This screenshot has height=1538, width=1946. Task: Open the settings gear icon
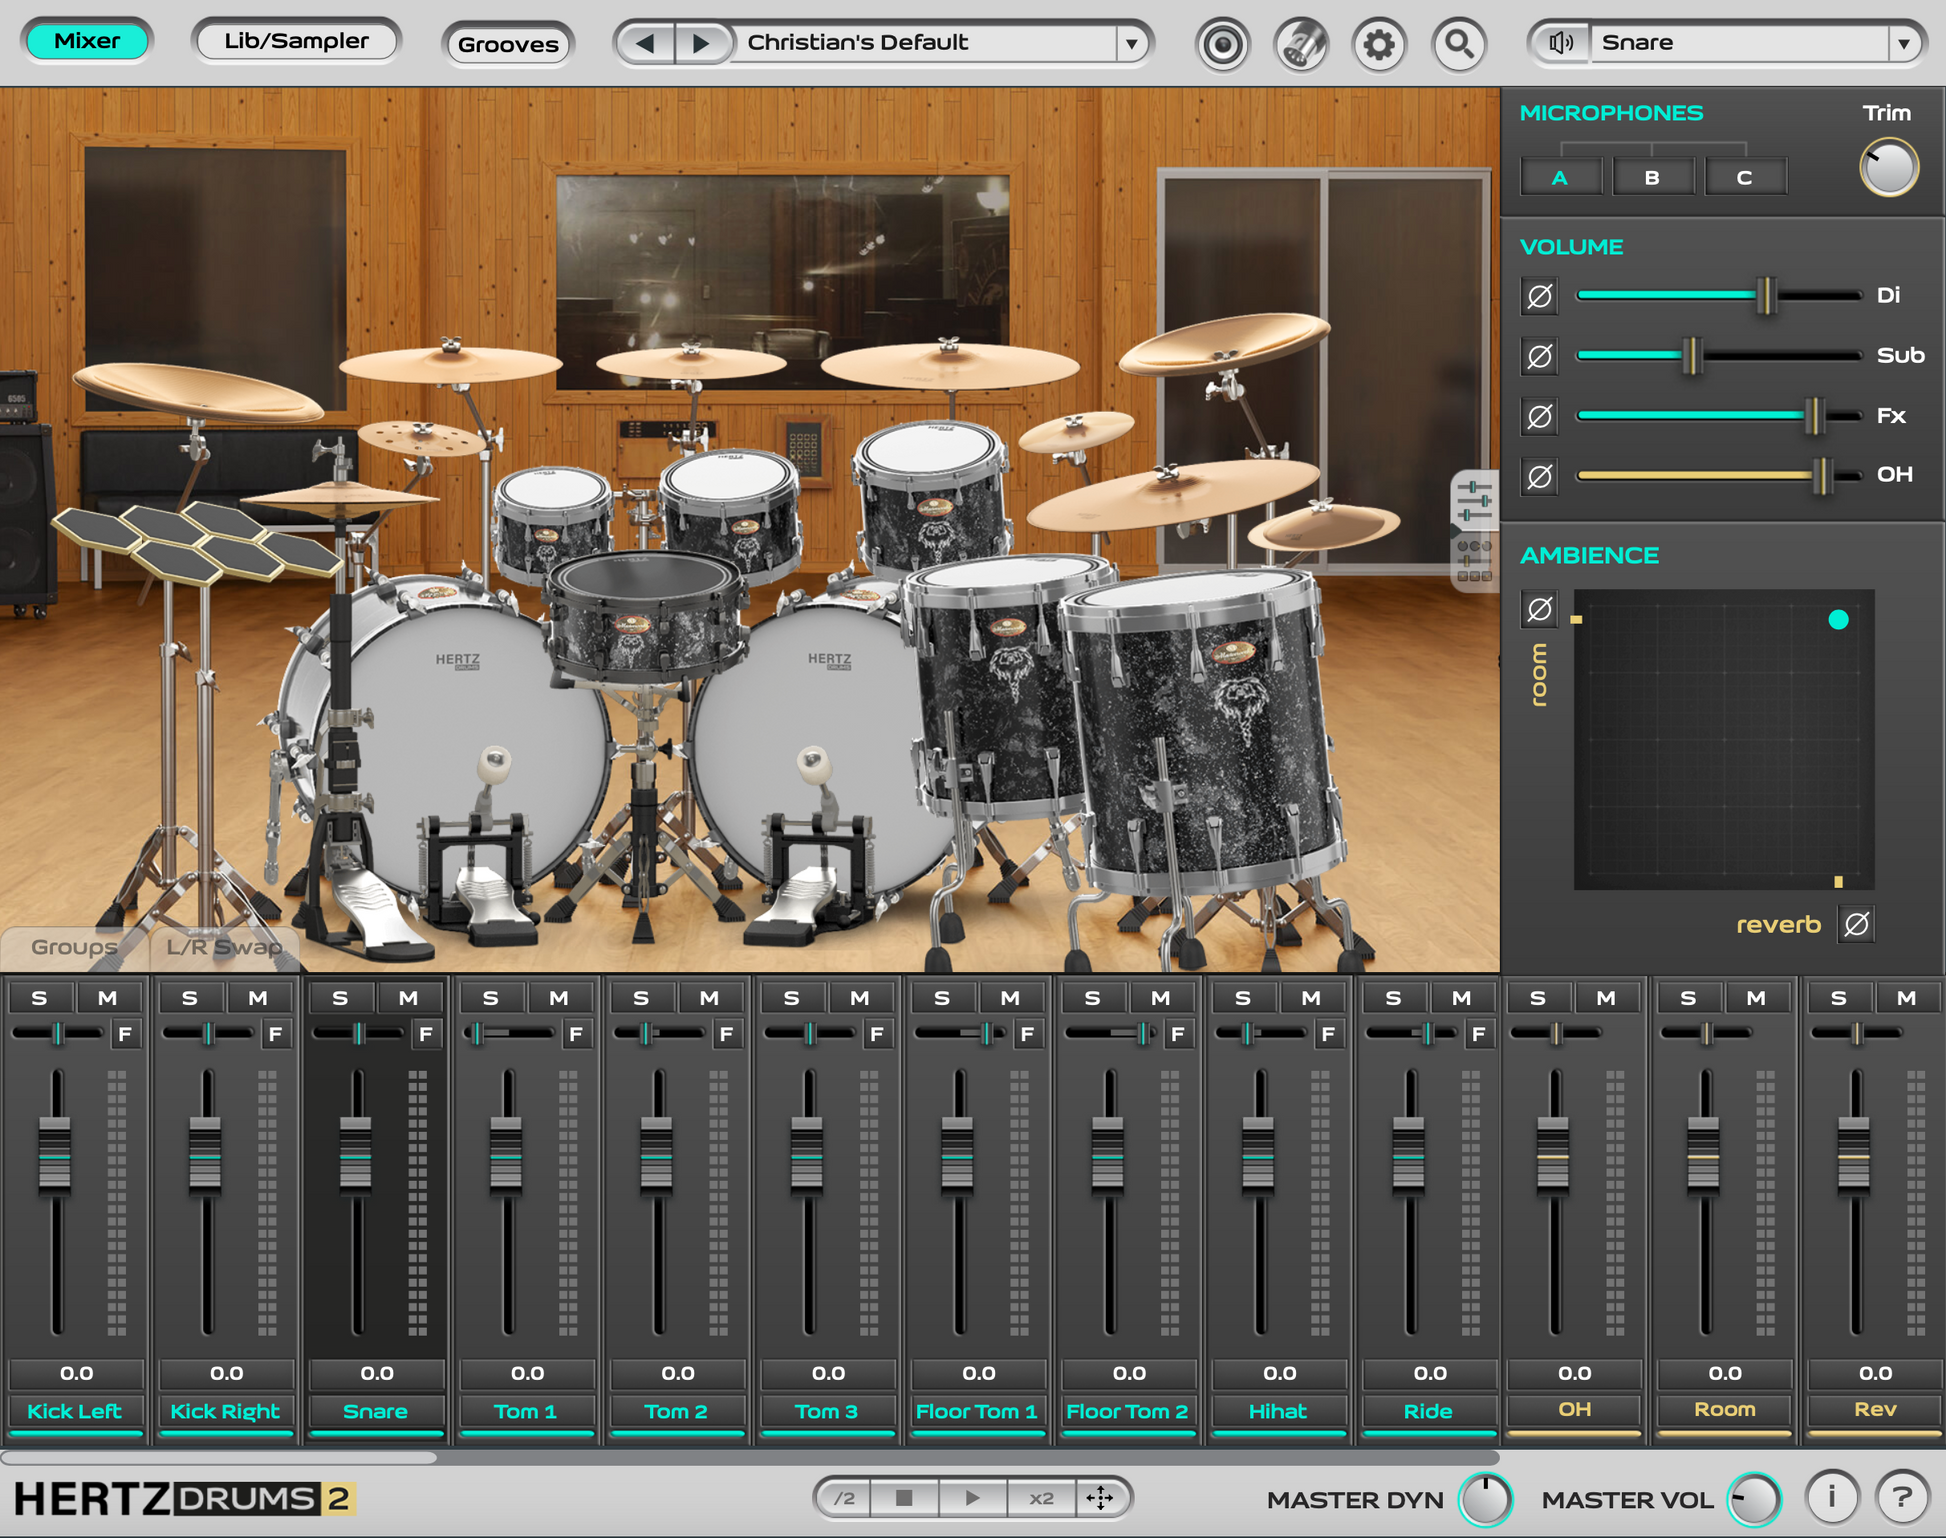point(1379,44)
